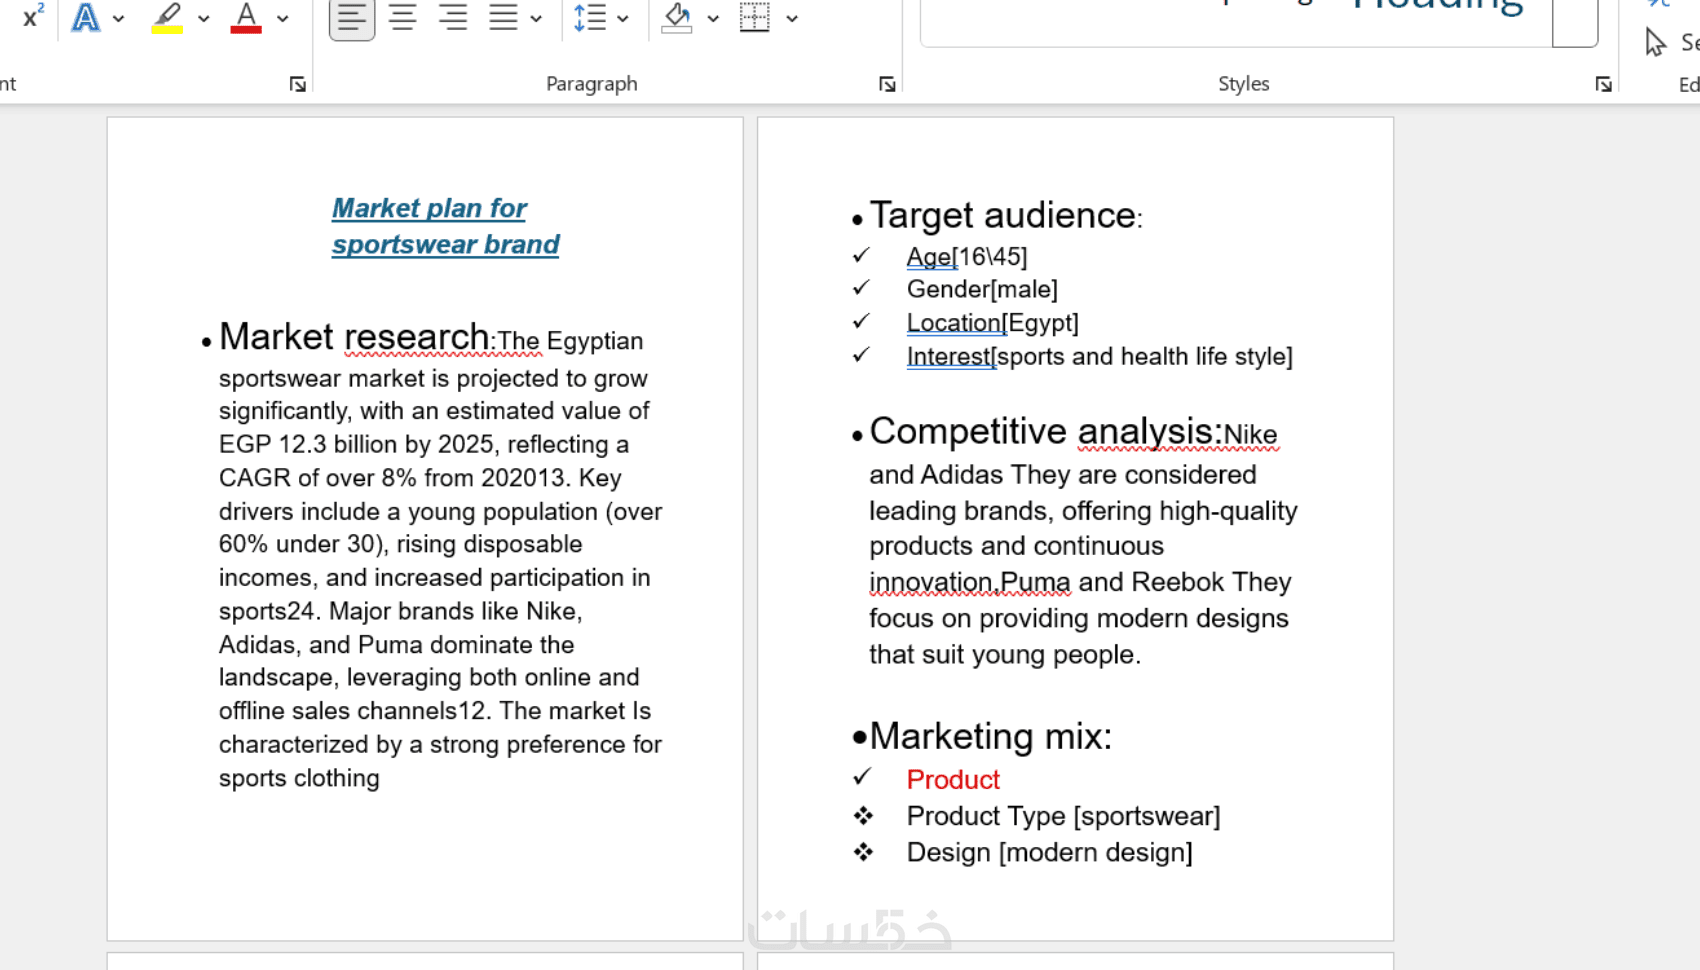1700x970 pixels.
Task: Expand the line spacing dropdown arrow
Action: (x=623, y=18)
